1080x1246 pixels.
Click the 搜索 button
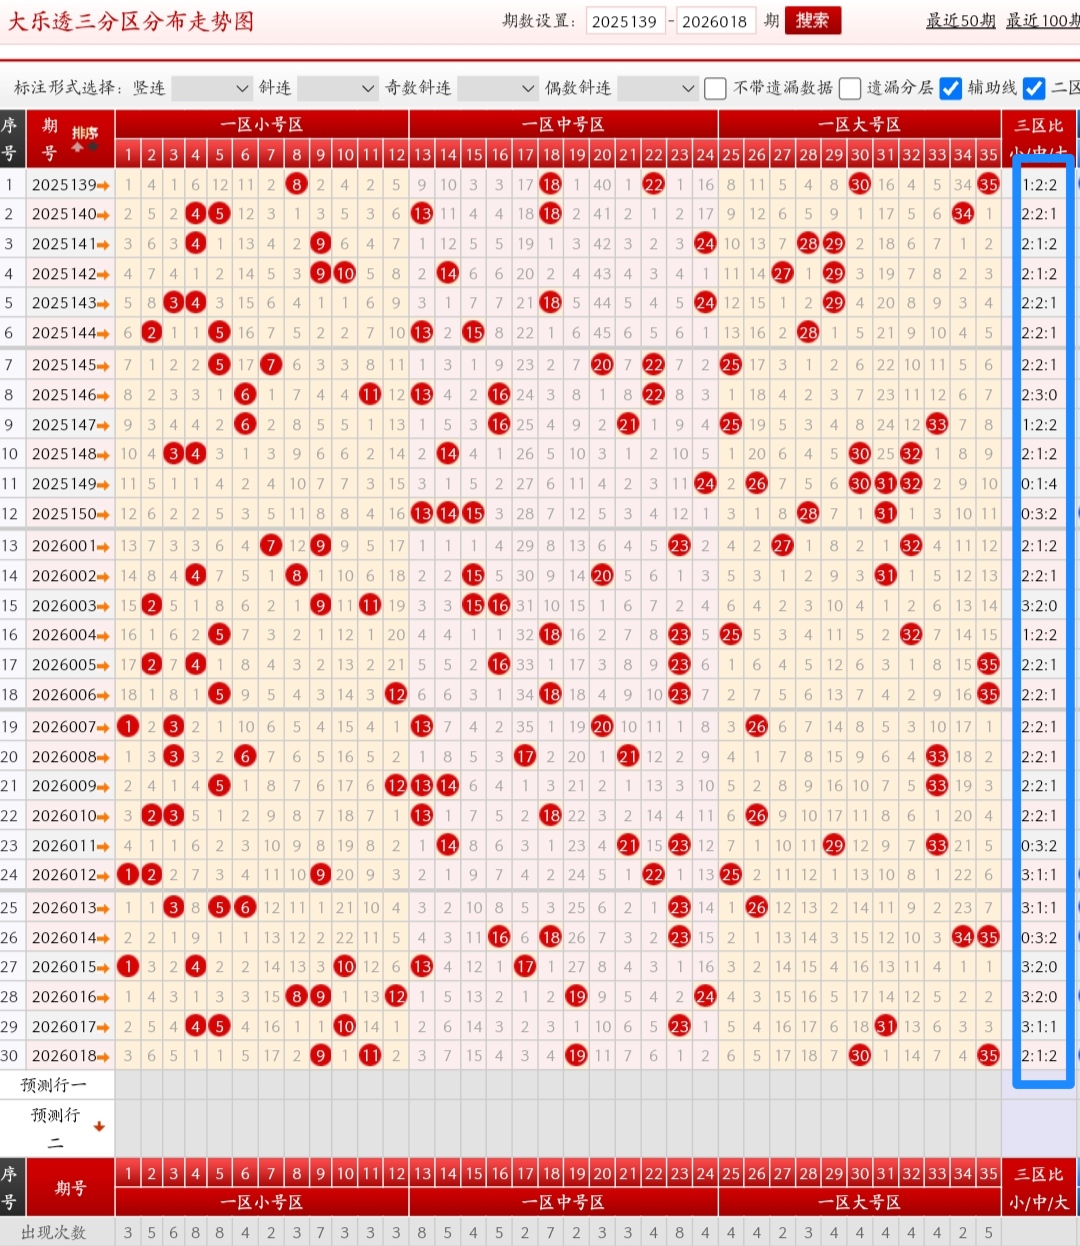coord(812,21)
